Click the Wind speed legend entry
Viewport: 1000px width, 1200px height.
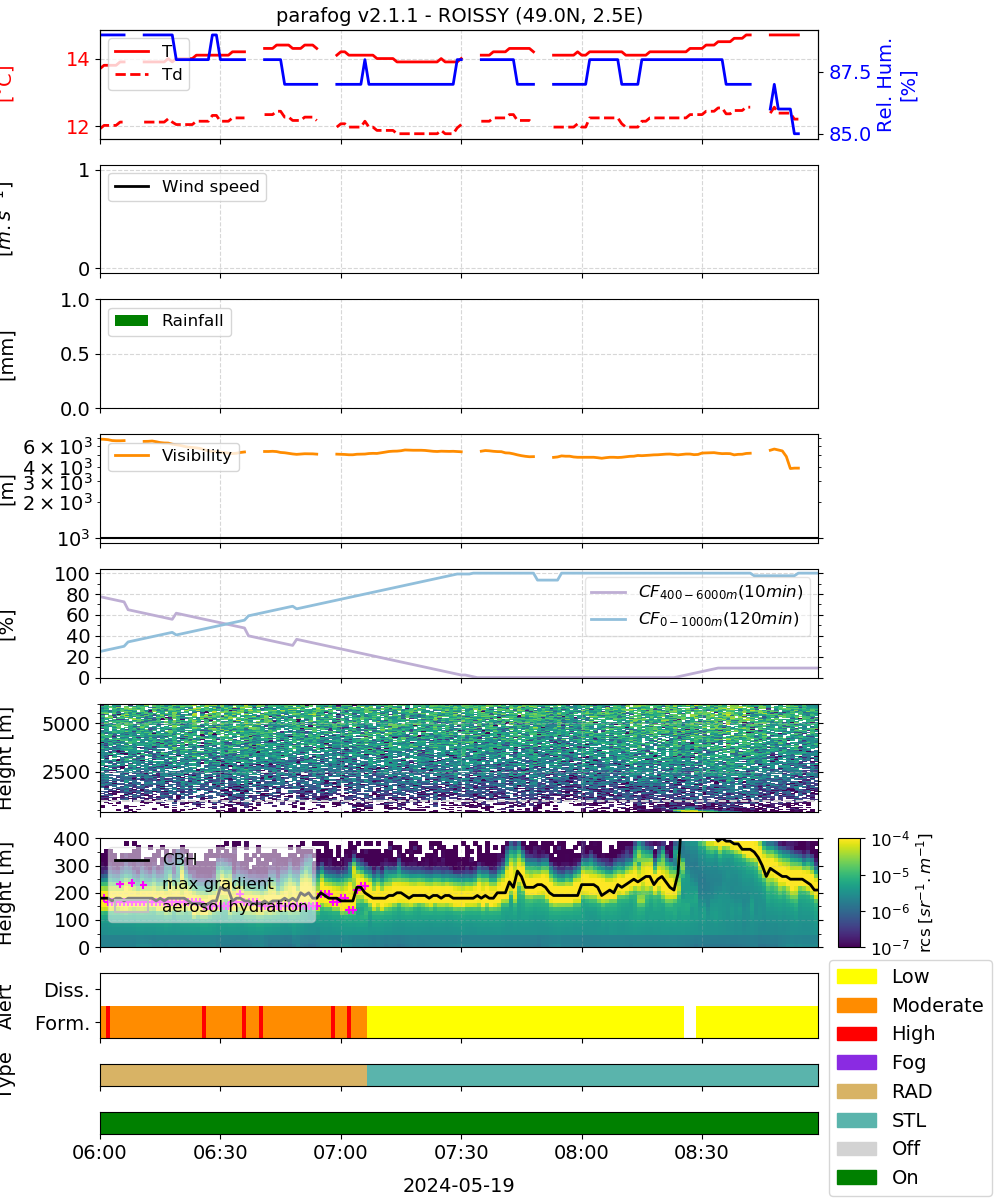(x=187, y=187)
